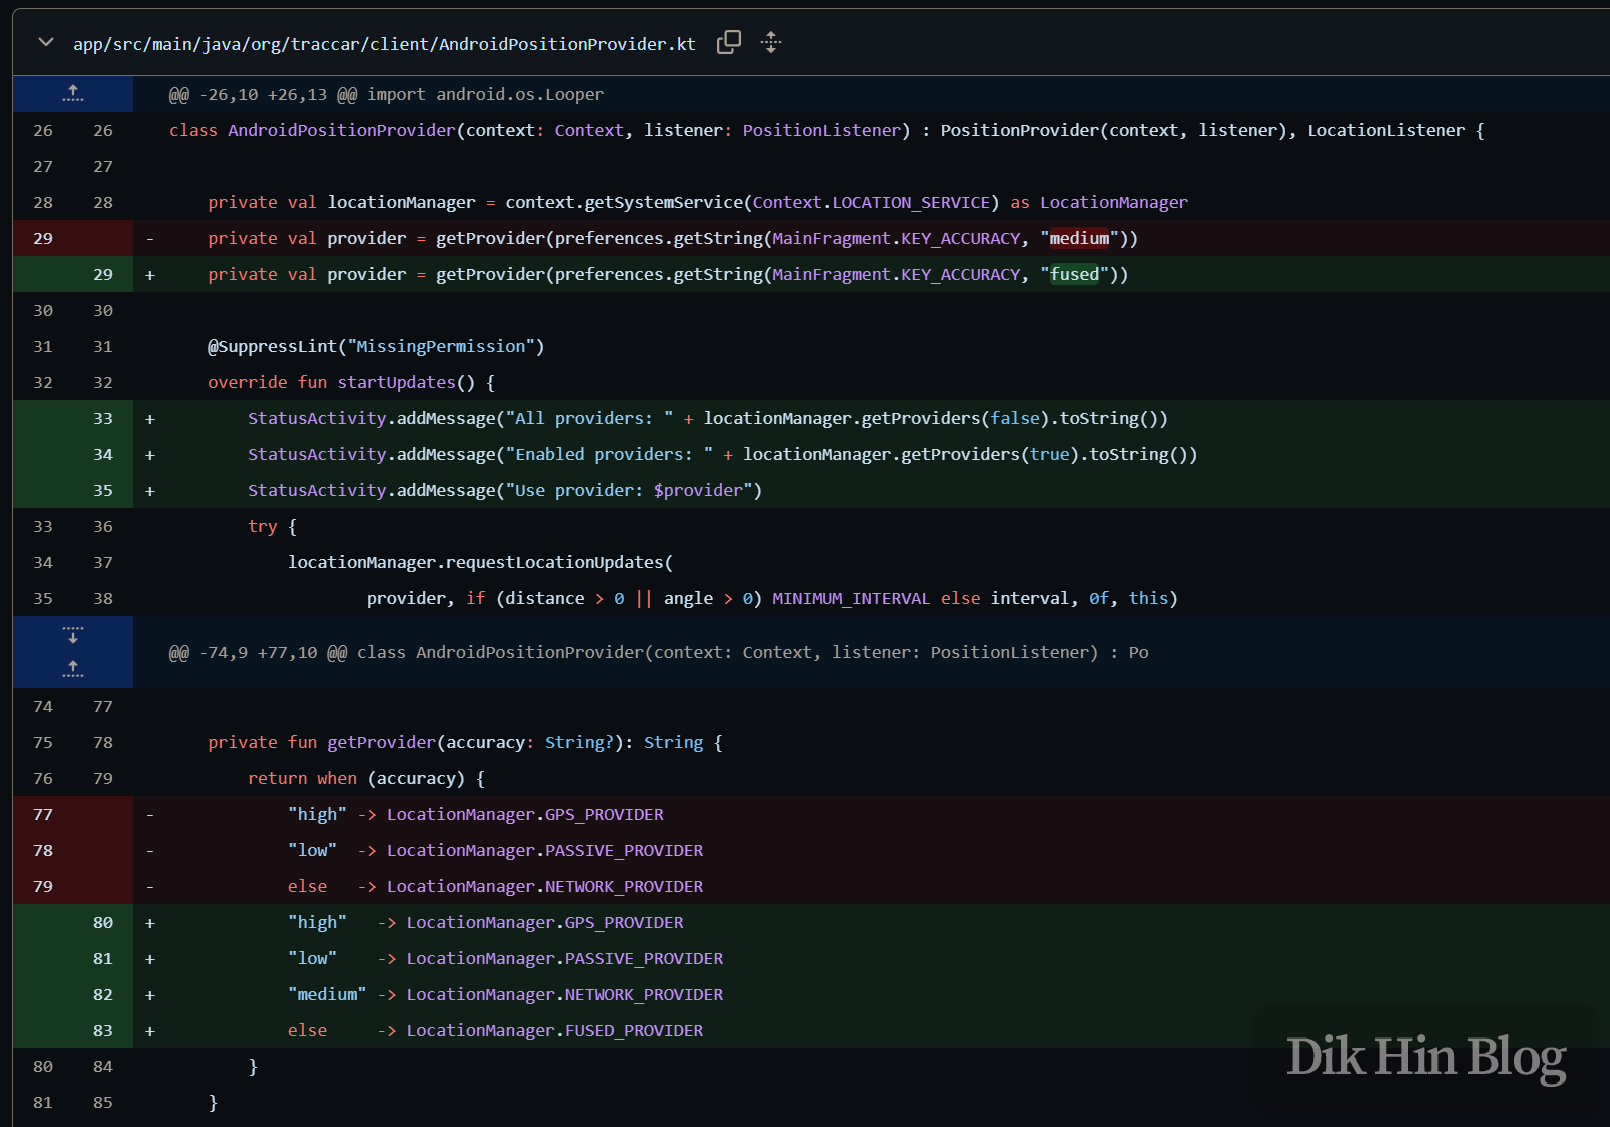The image size is (1610, 1127).
Task: Click line number 33 of the StatusActivity addition
Action: tap(103, 418)
